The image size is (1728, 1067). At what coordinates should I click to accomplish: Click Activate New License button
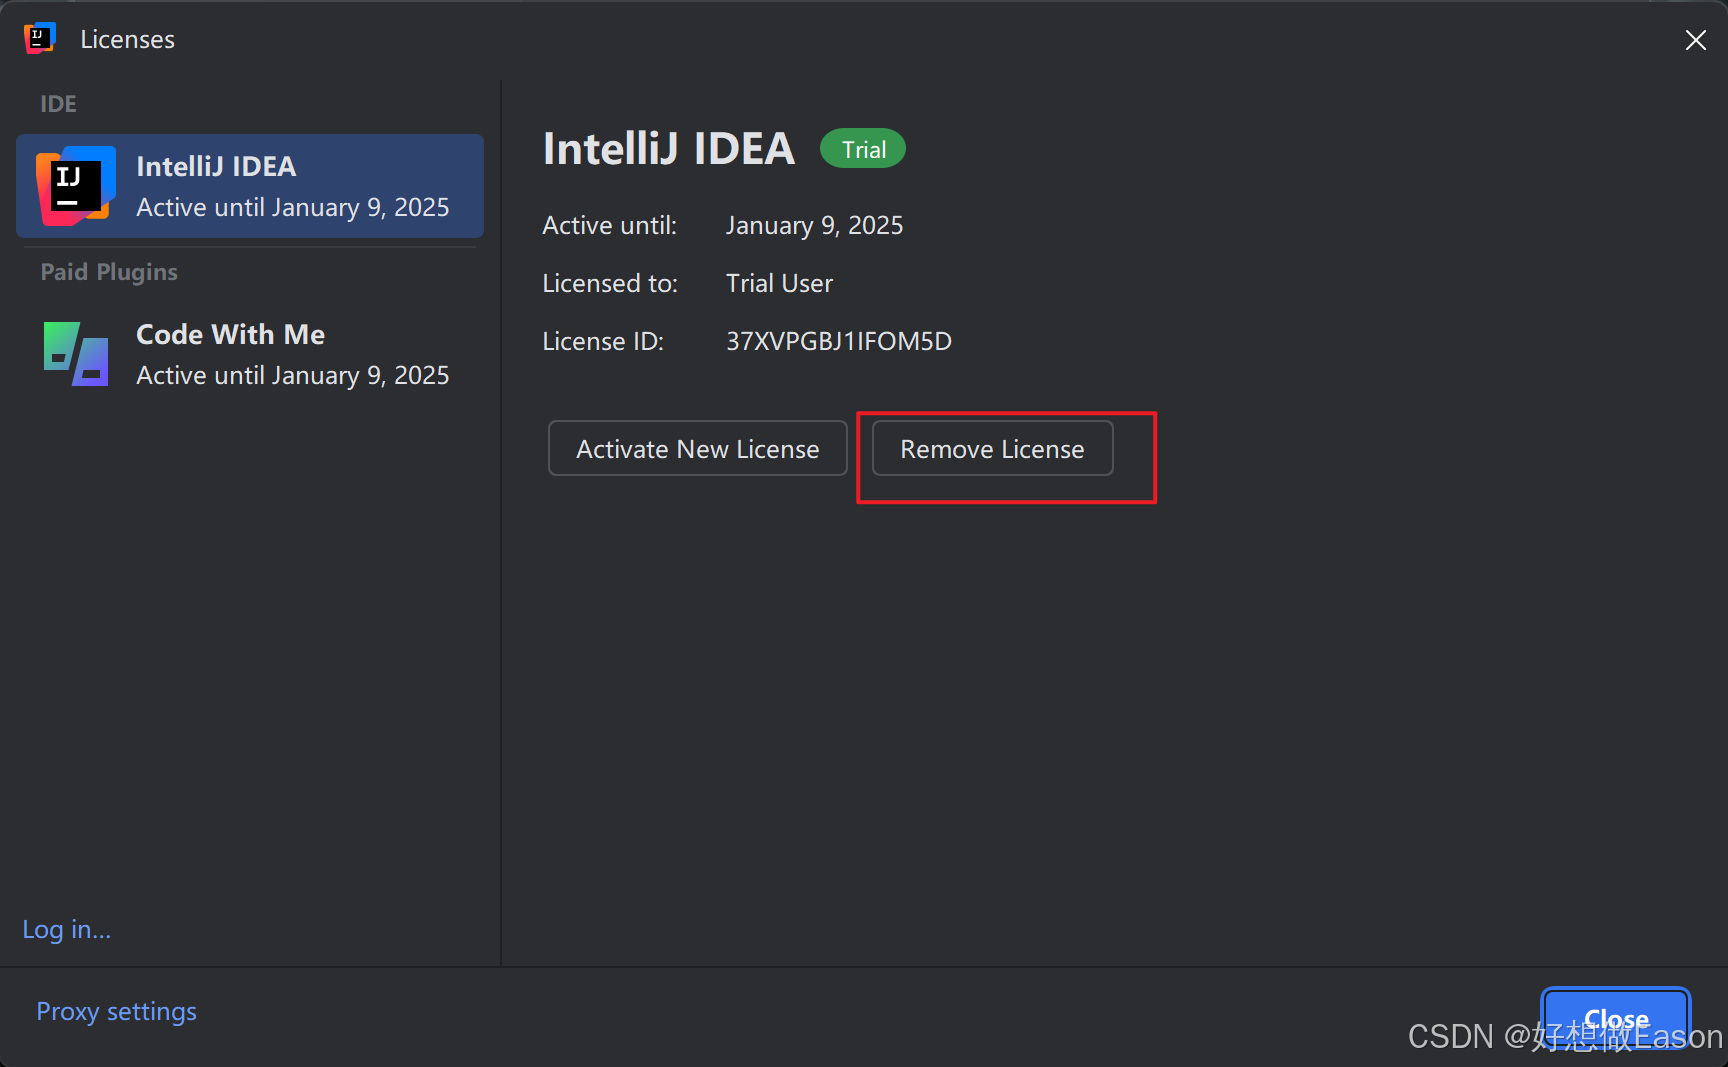697,448
